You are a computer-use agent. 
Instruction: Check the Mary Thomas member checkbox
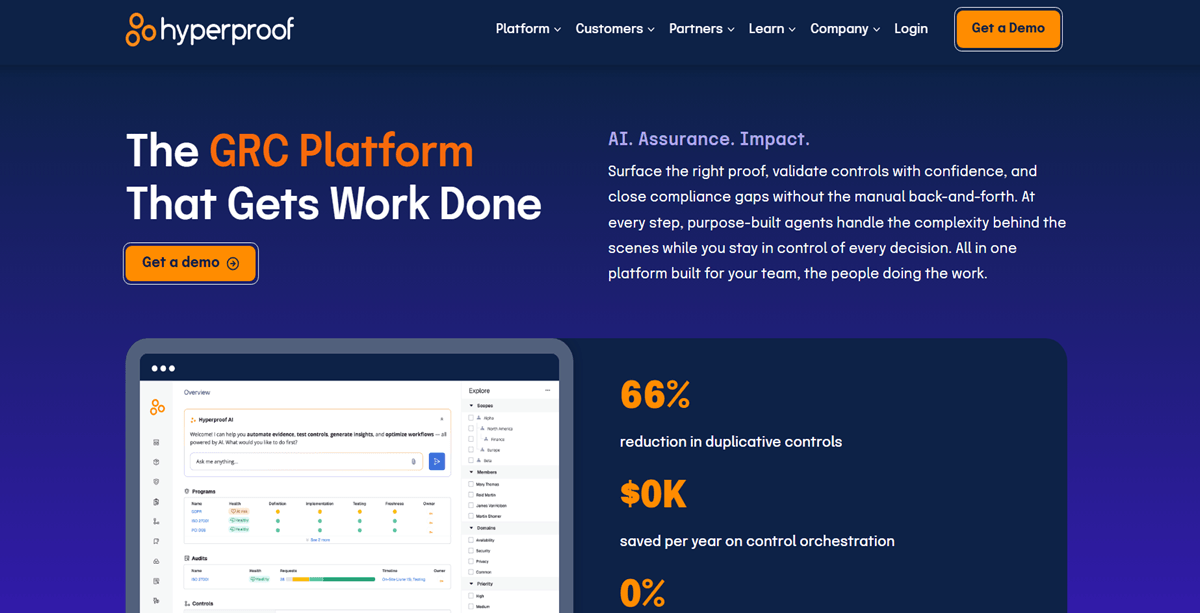[471, 484]
